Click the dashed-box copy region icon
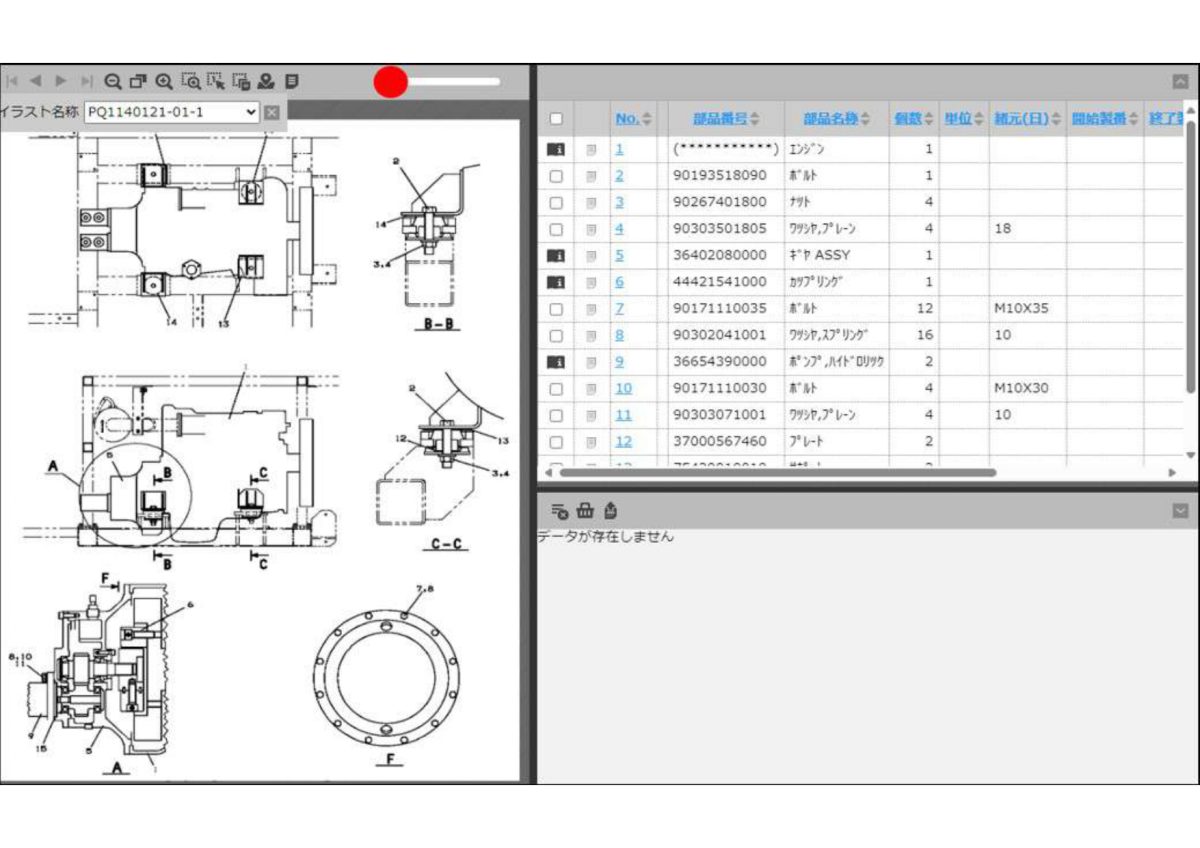Image resolution: width=1200 pixels, height=848 pixels. point(241,81)
